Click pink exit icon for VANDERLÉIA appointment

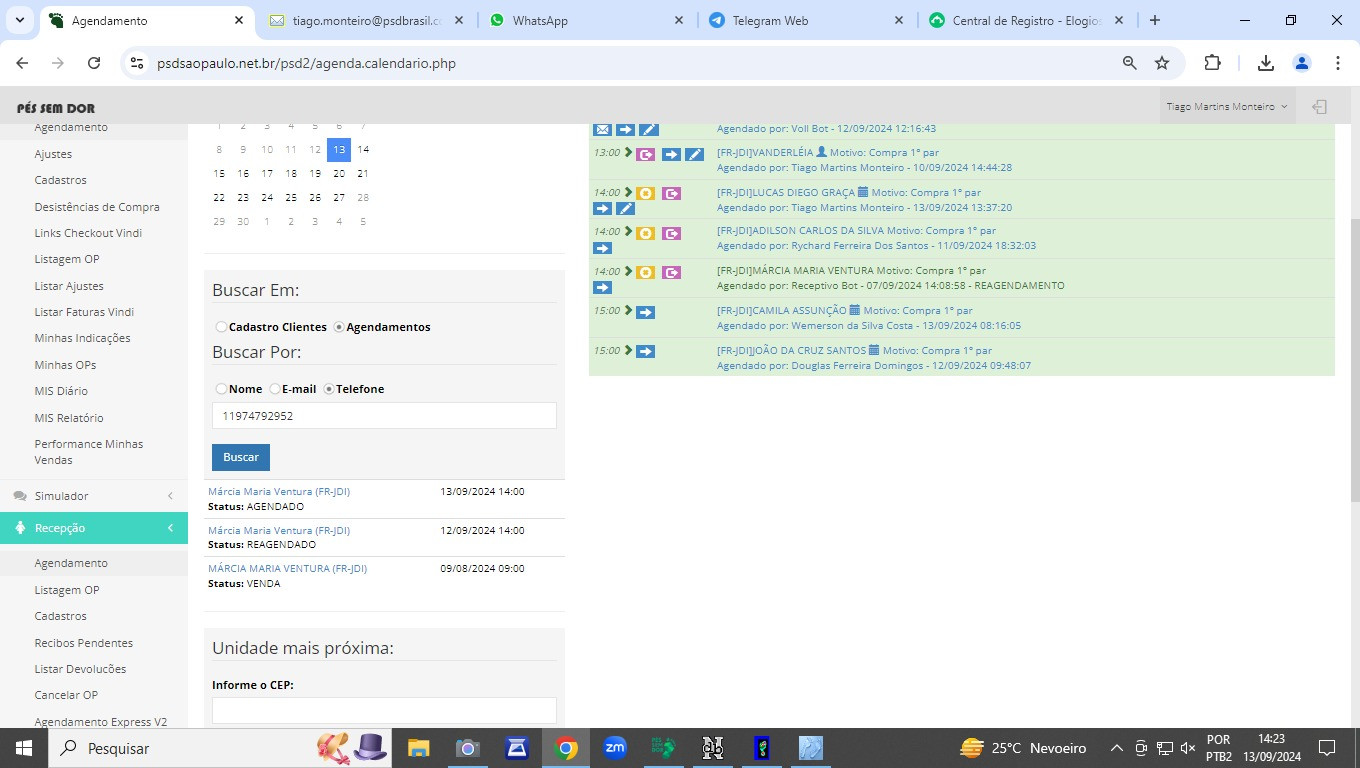pos(645,154)
